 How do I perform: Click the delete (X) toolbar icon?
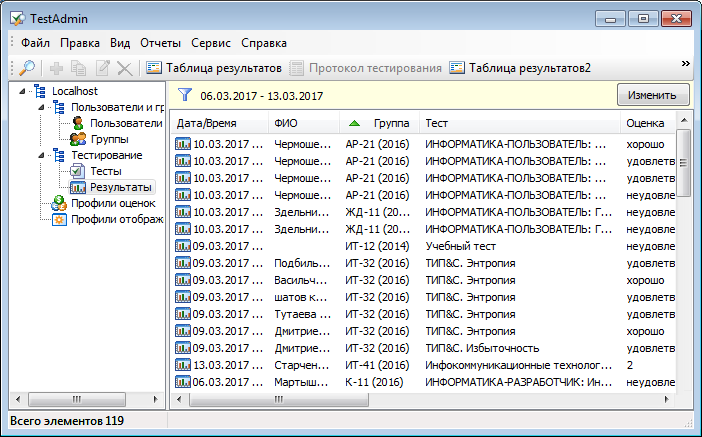tap(124, 69)
